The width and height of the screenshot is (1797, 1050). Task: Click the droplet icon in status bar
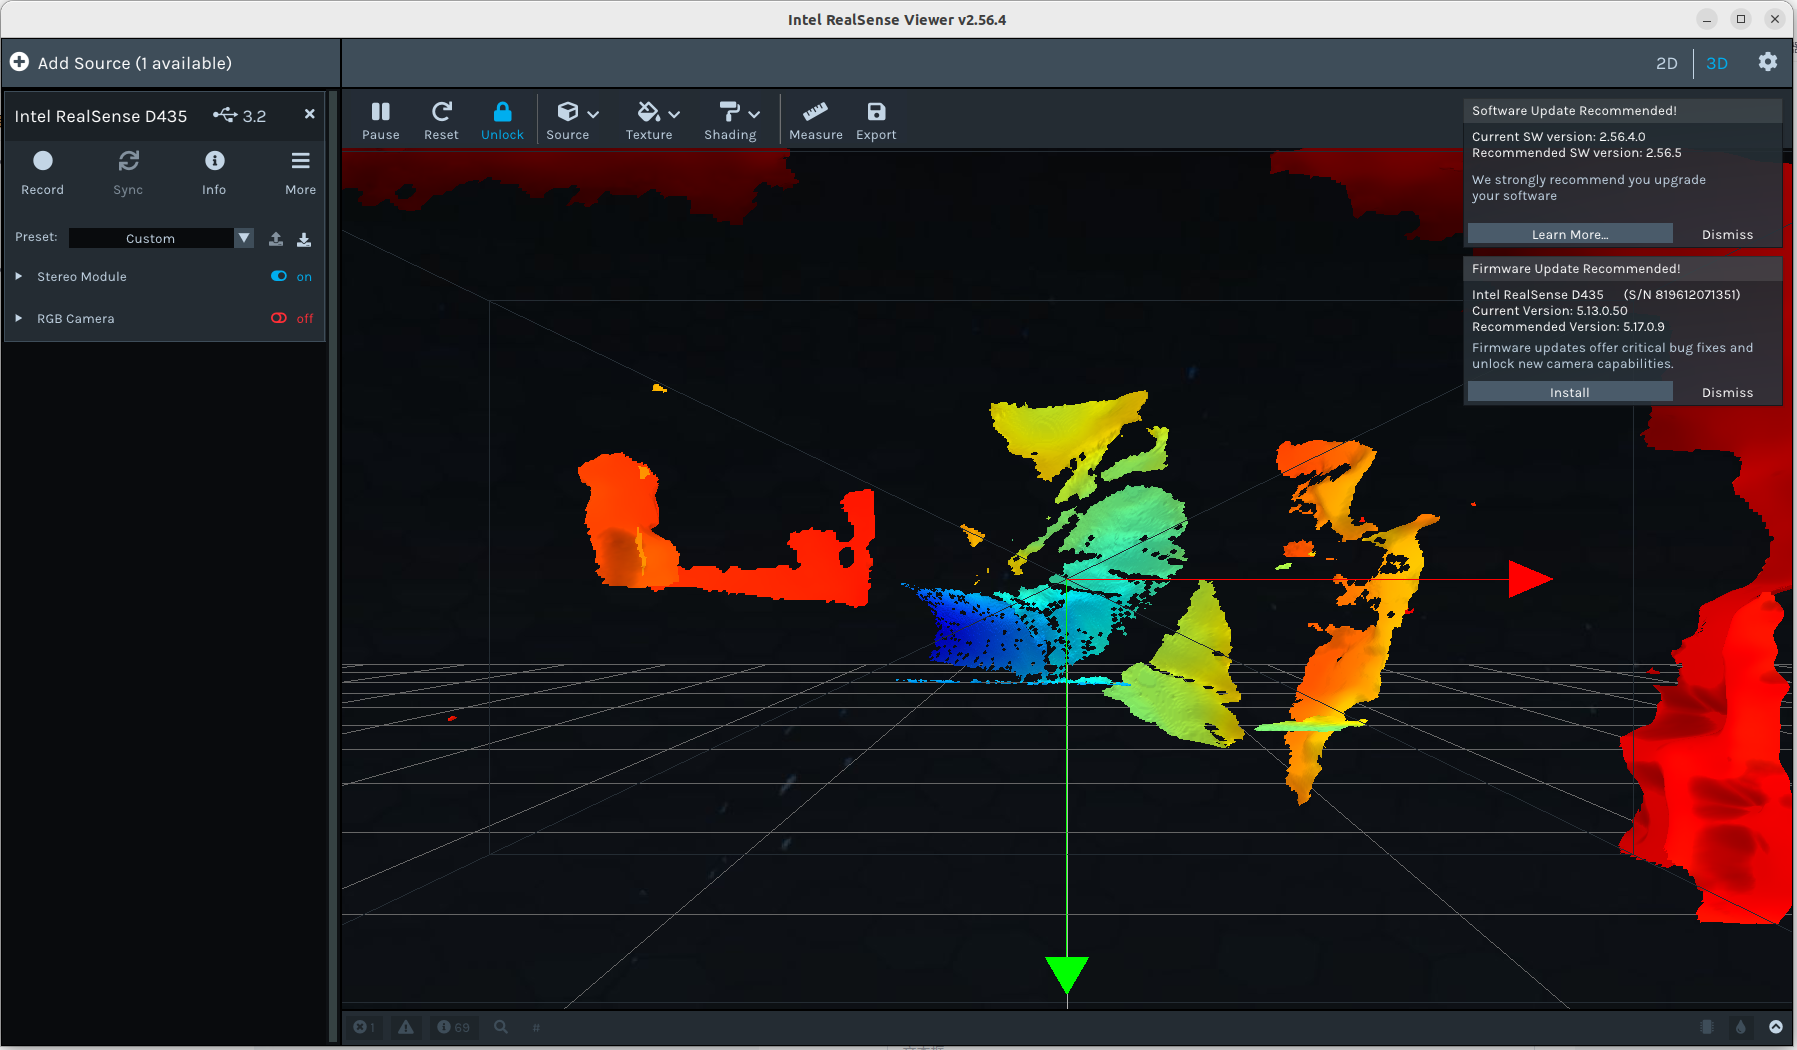(1741, 1027)
